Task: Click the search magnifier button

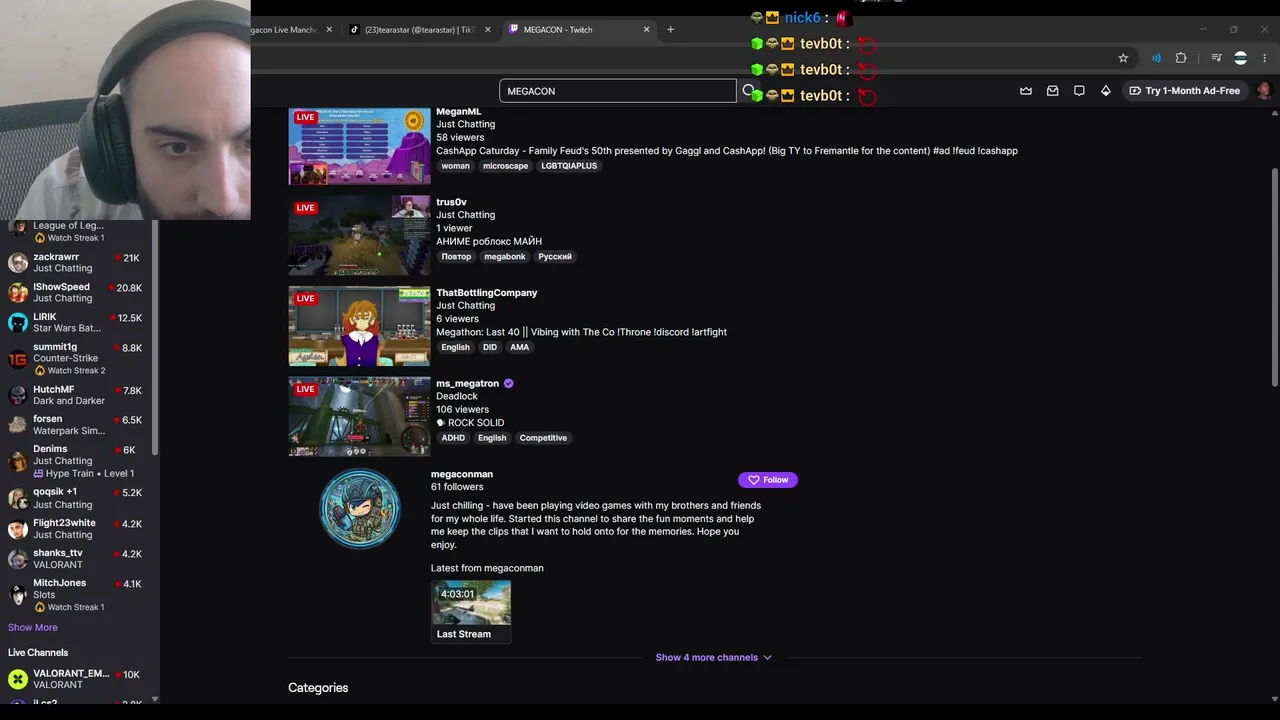Action: coord(748,91)
